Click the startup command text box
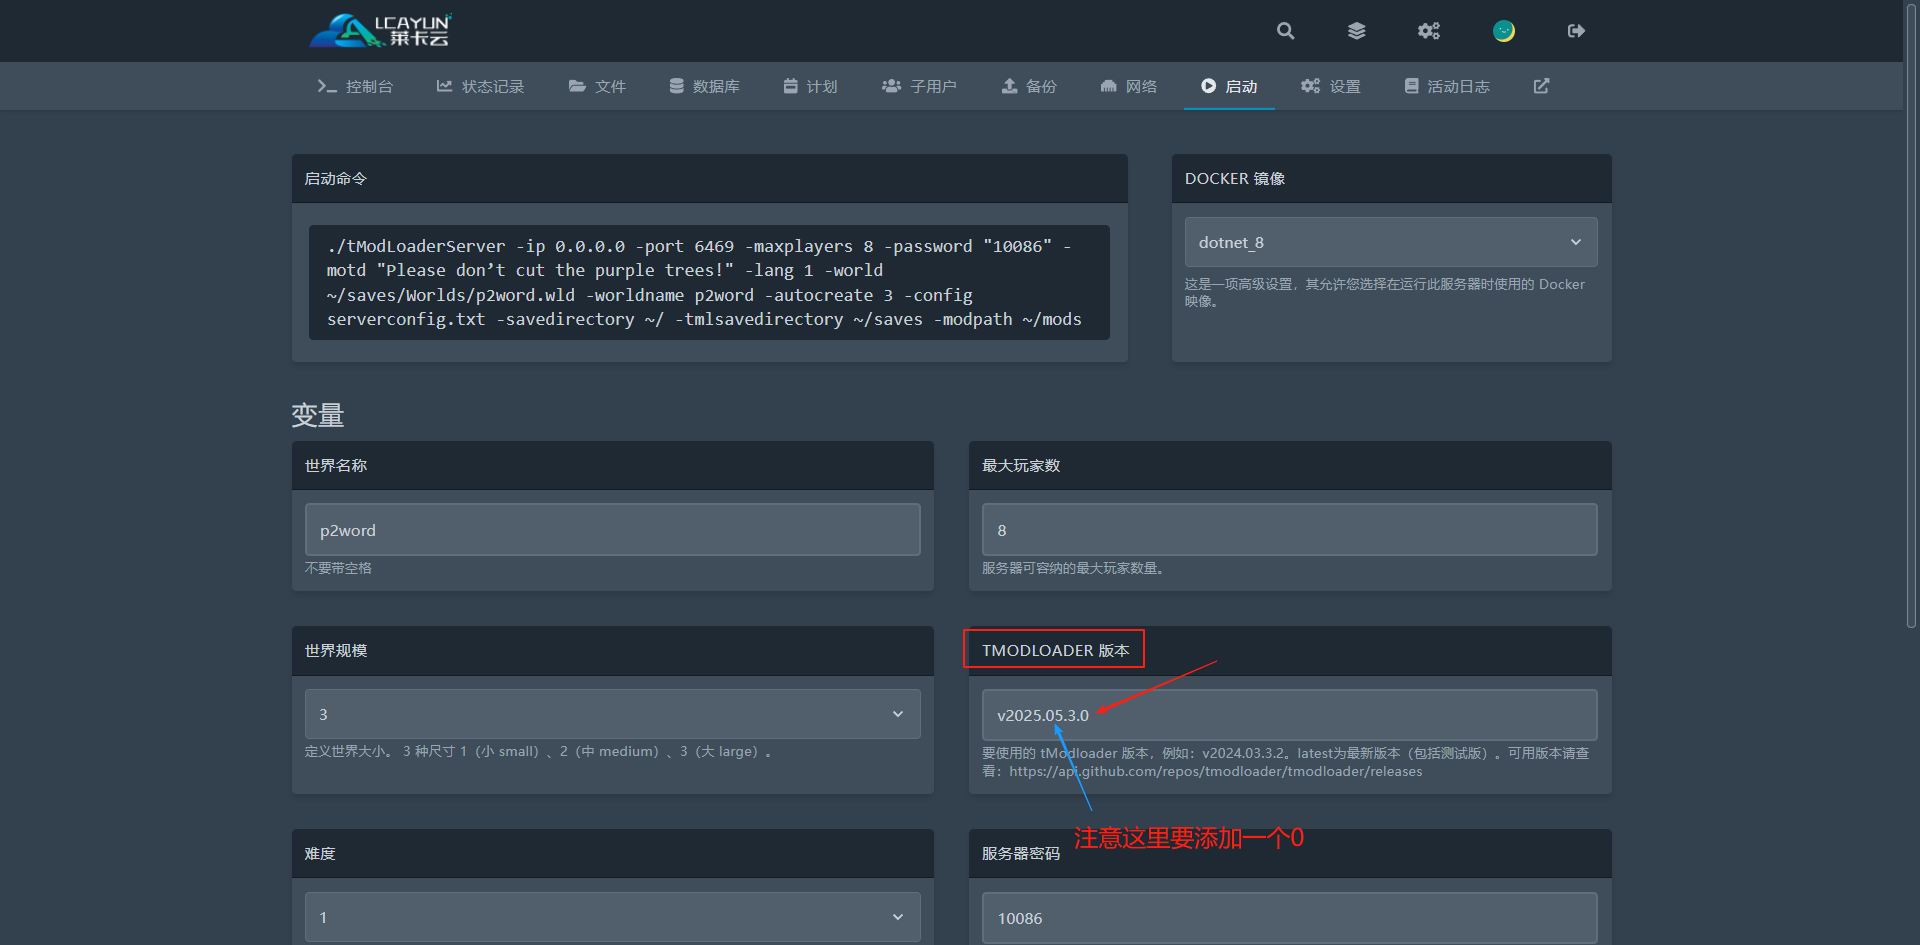The width and height of the screenshot is (1920, 945). tap(709, 283)
